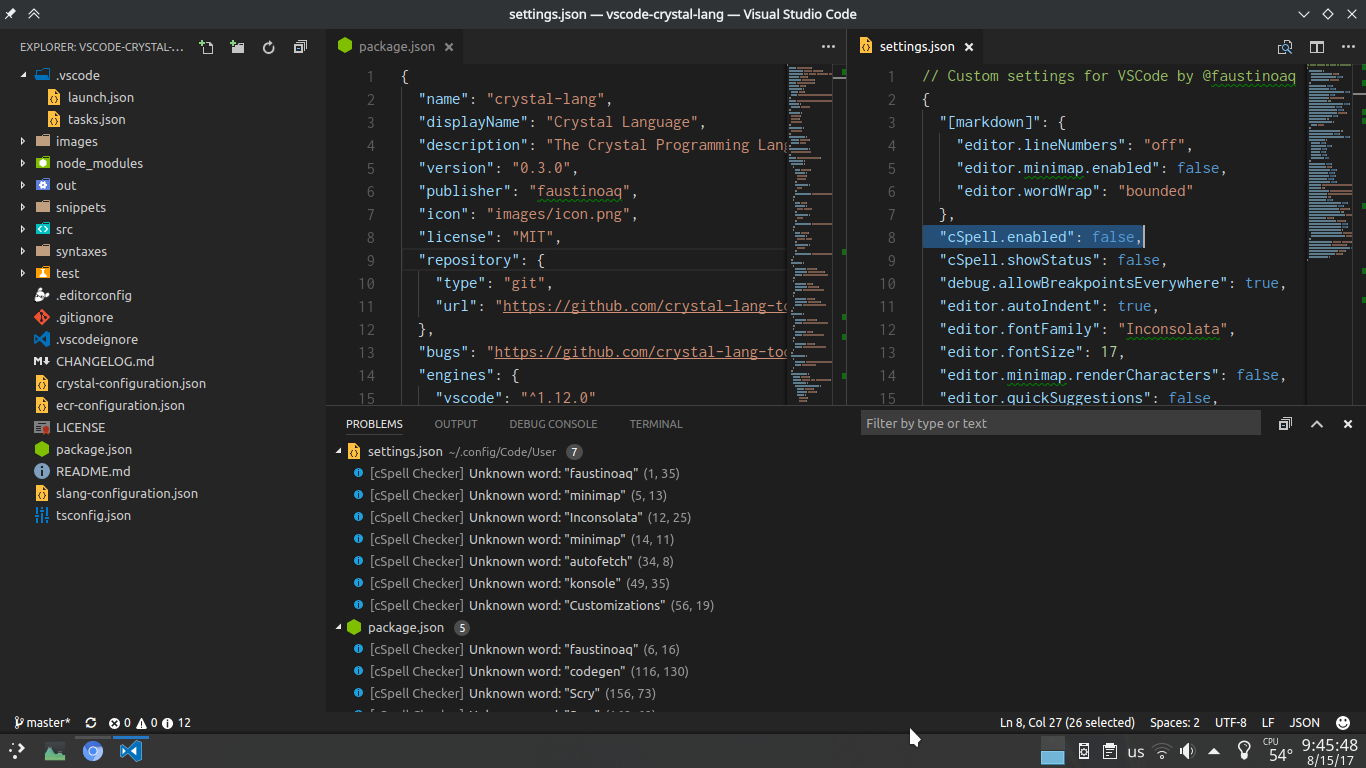Screen dimensions: 1366x768
Task: Change the JSON language mode in status bar
Action: [1305, 722]
